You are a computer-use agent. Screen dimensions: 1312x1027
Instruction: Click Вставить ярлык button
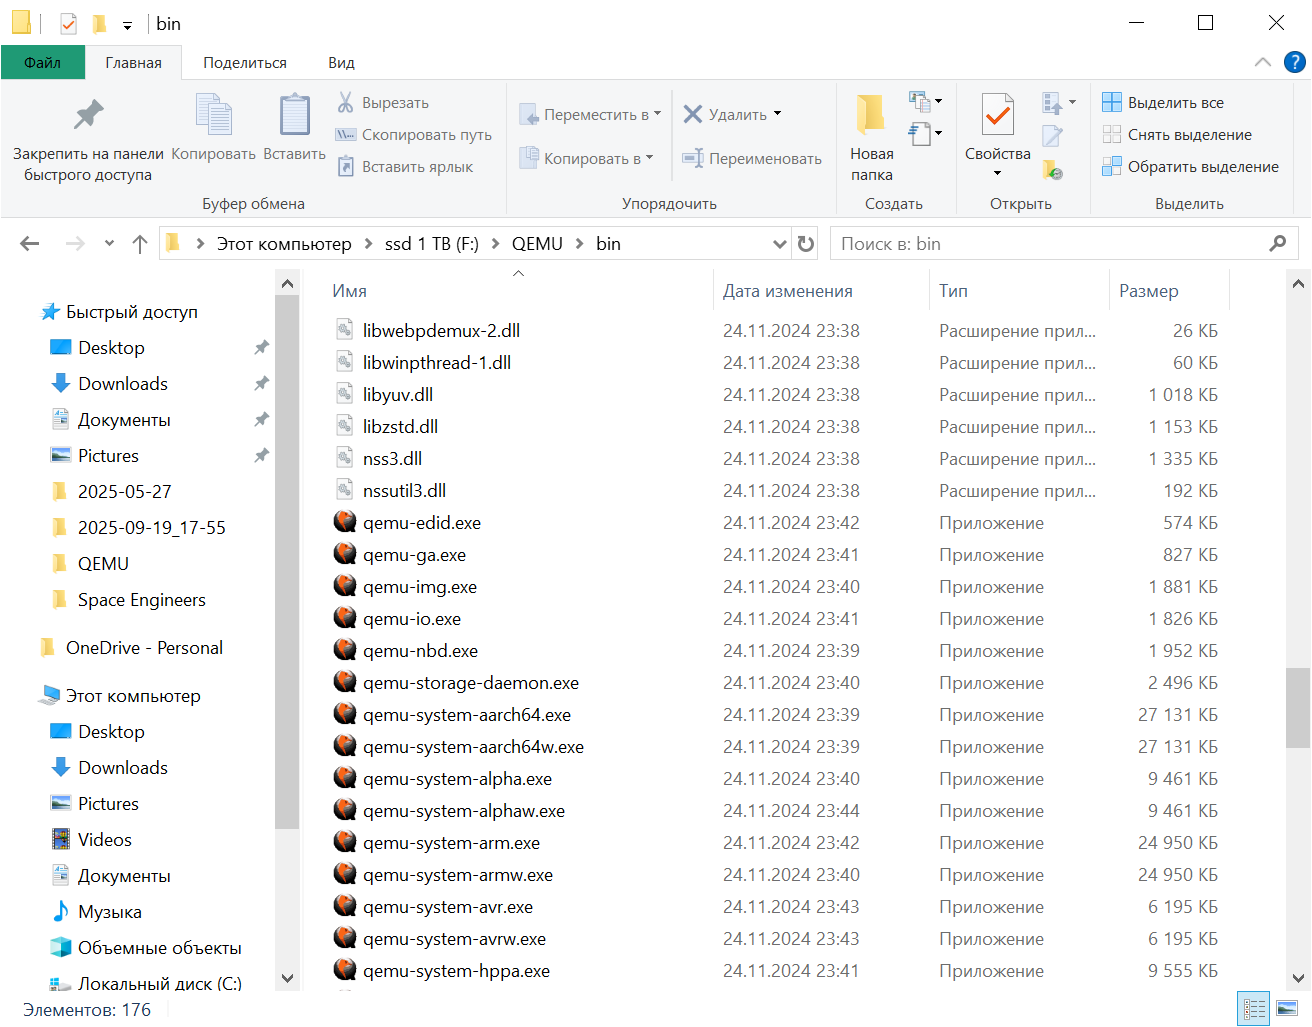click(x=405, y=166)
